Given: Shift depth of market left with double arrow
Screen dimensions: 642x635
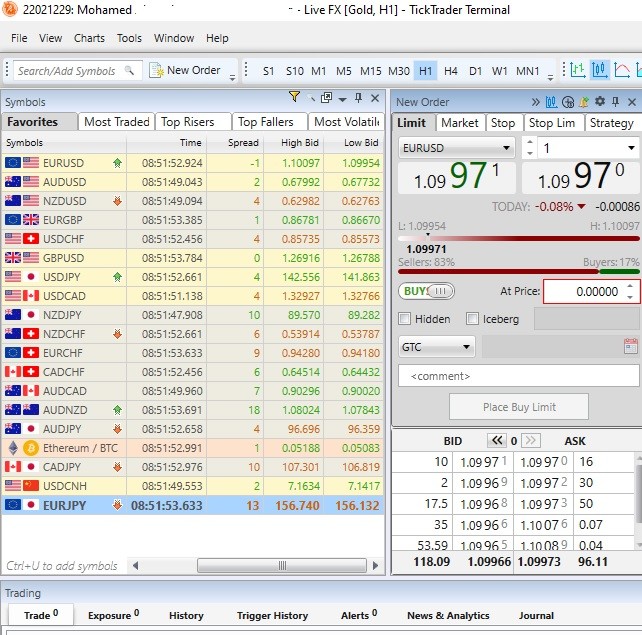Looking at the screenshot, I should (497, 441).
